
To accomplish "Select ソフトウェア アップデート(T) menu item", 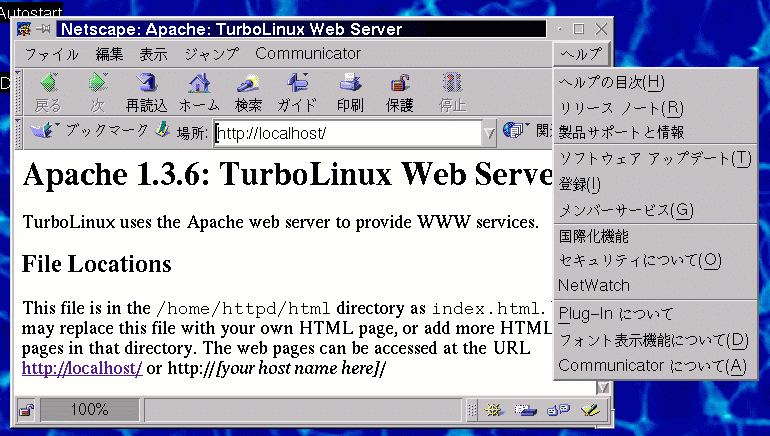I will pos(656,159).
